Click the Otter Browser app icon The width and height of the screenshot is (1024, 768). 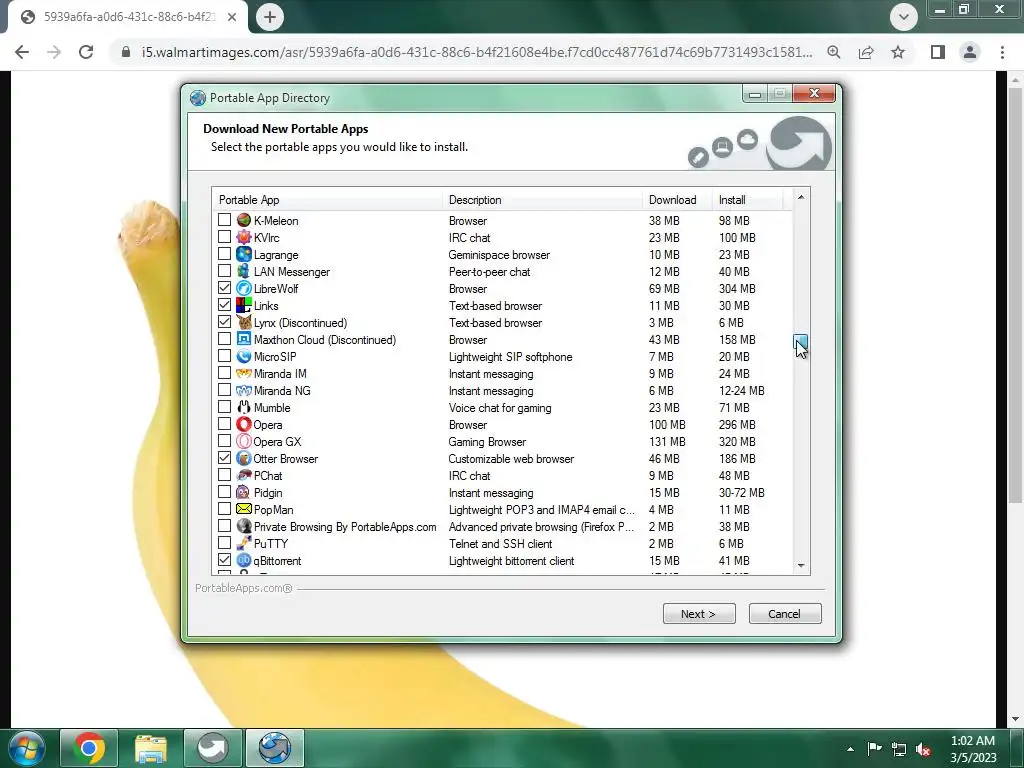[x=244, y=458]
